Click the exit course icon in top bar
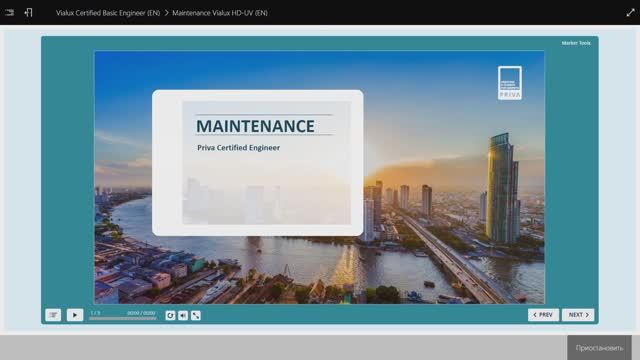The height and width of the screenshot is (360, 640). click(28, 13)
